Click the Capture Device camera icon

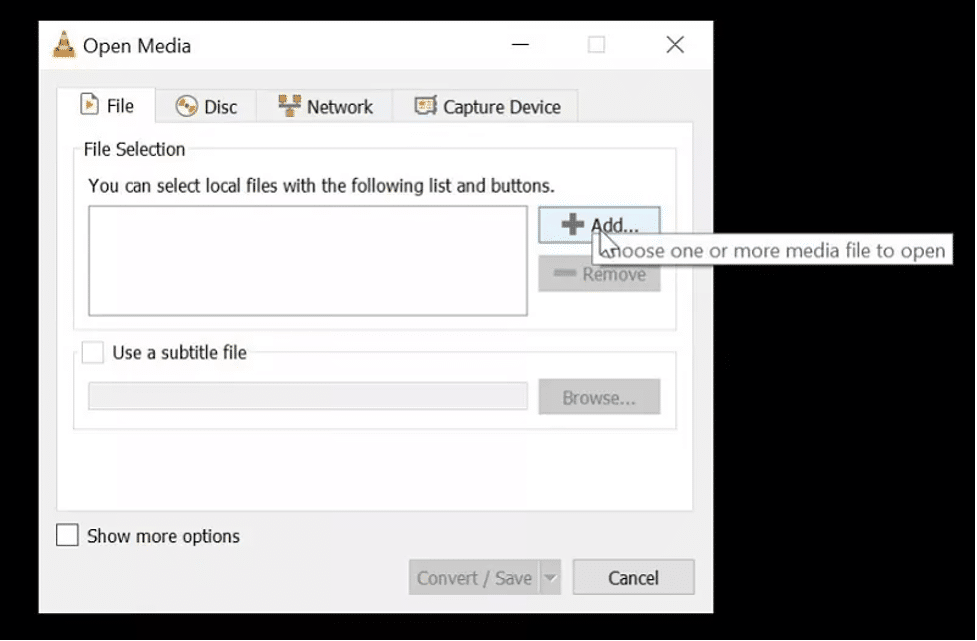coord(426,104)
